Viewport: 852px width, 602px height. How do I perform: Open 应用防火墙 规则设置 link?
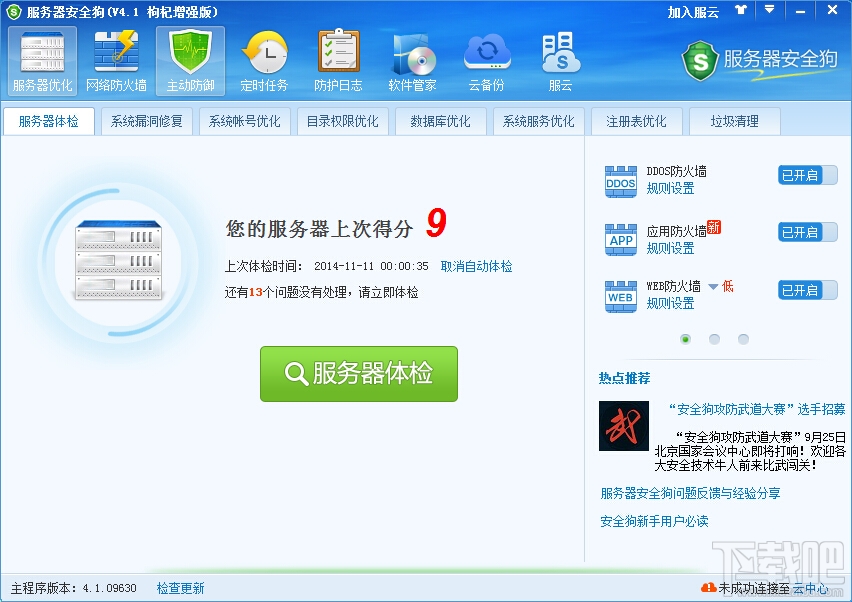point(671,248)
